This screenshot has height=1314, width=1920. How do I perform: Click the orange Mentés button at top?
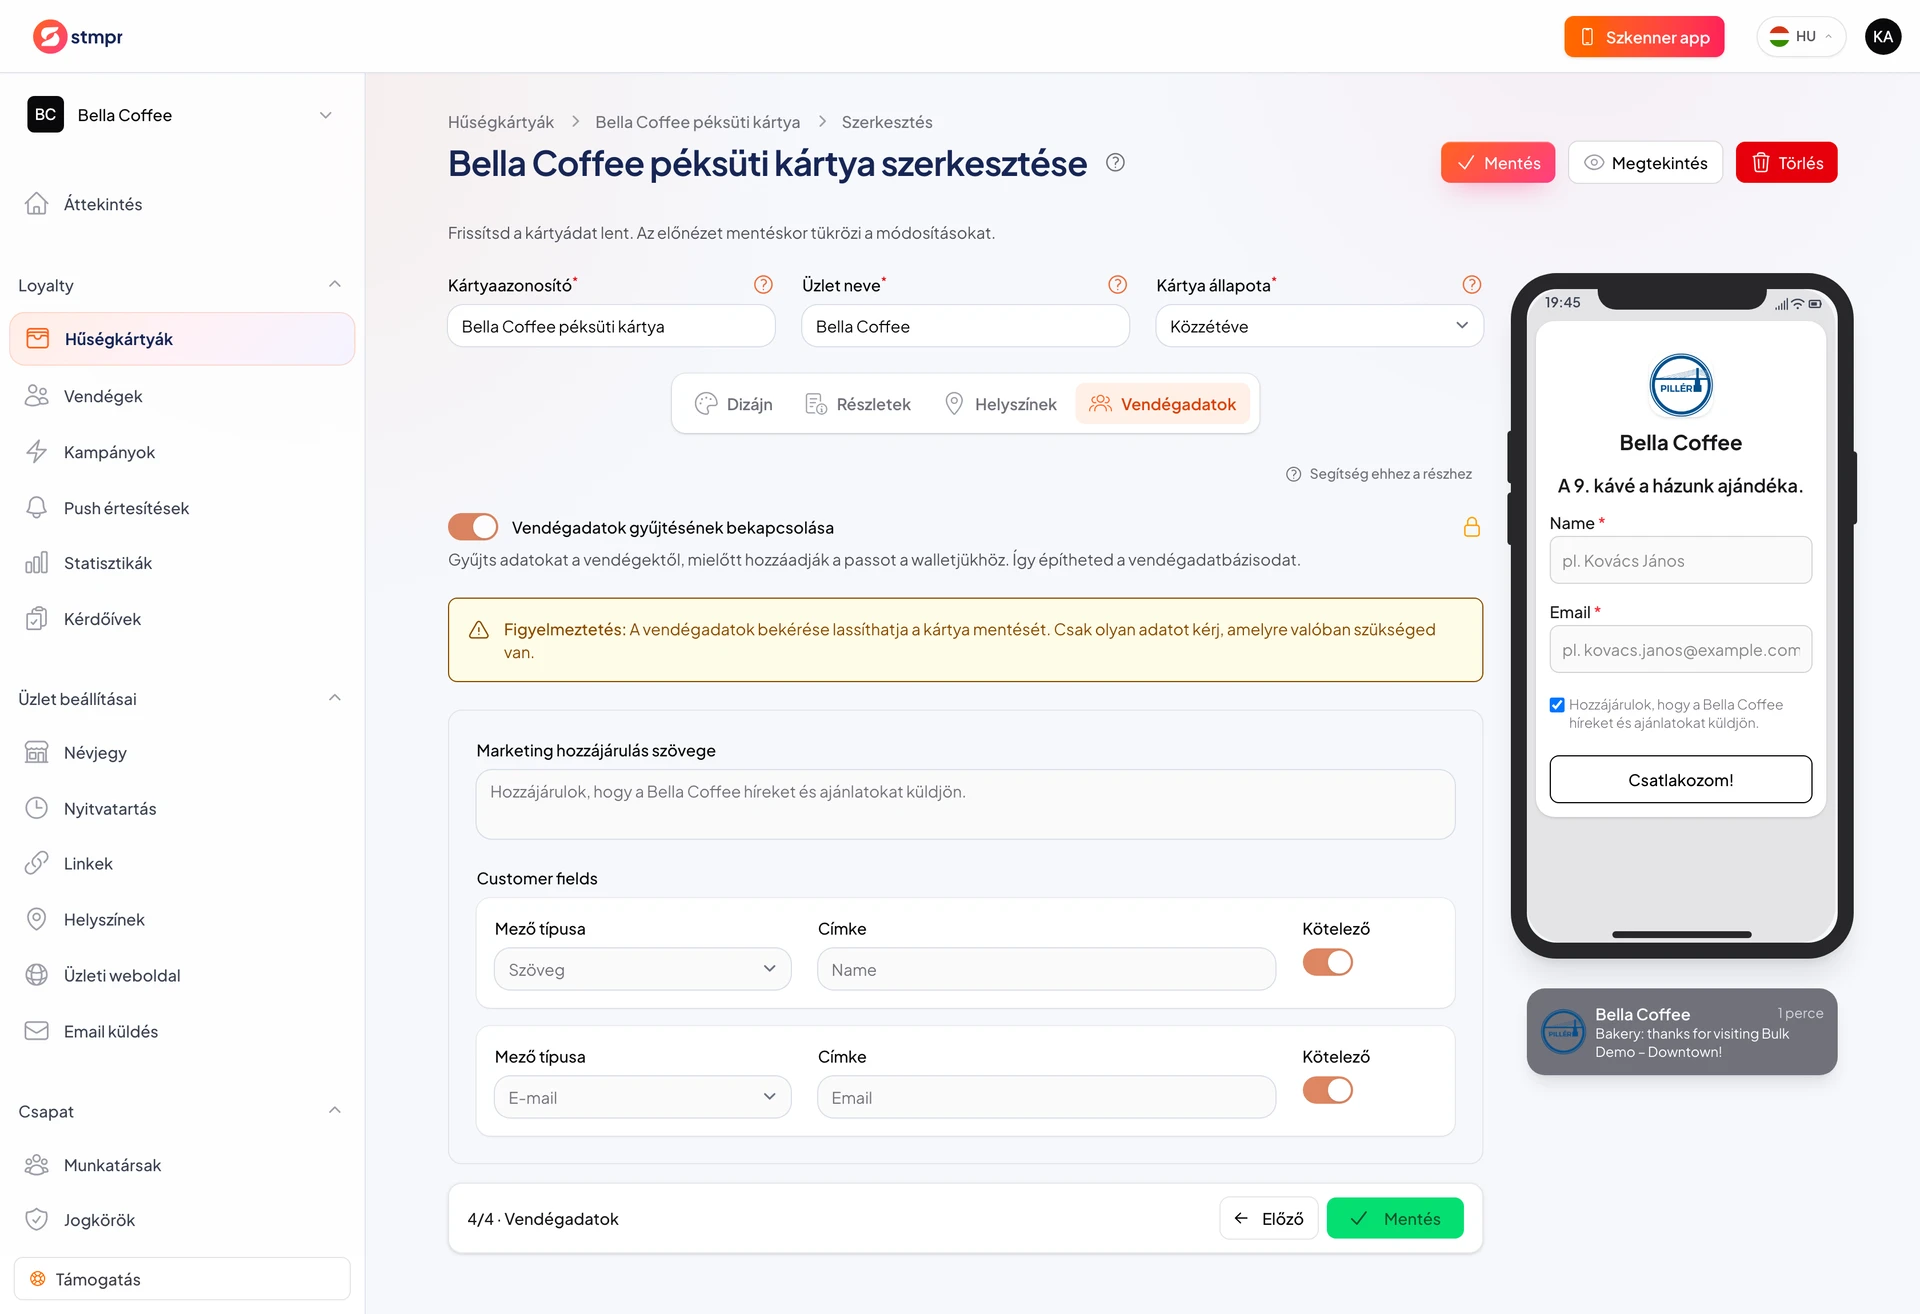tap(1498, 162)
